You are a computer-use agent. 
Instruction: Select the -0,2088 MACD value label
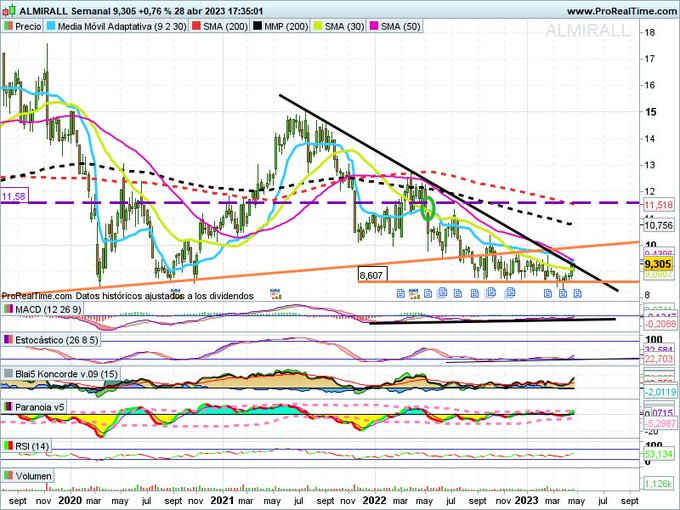click(660, 324)
